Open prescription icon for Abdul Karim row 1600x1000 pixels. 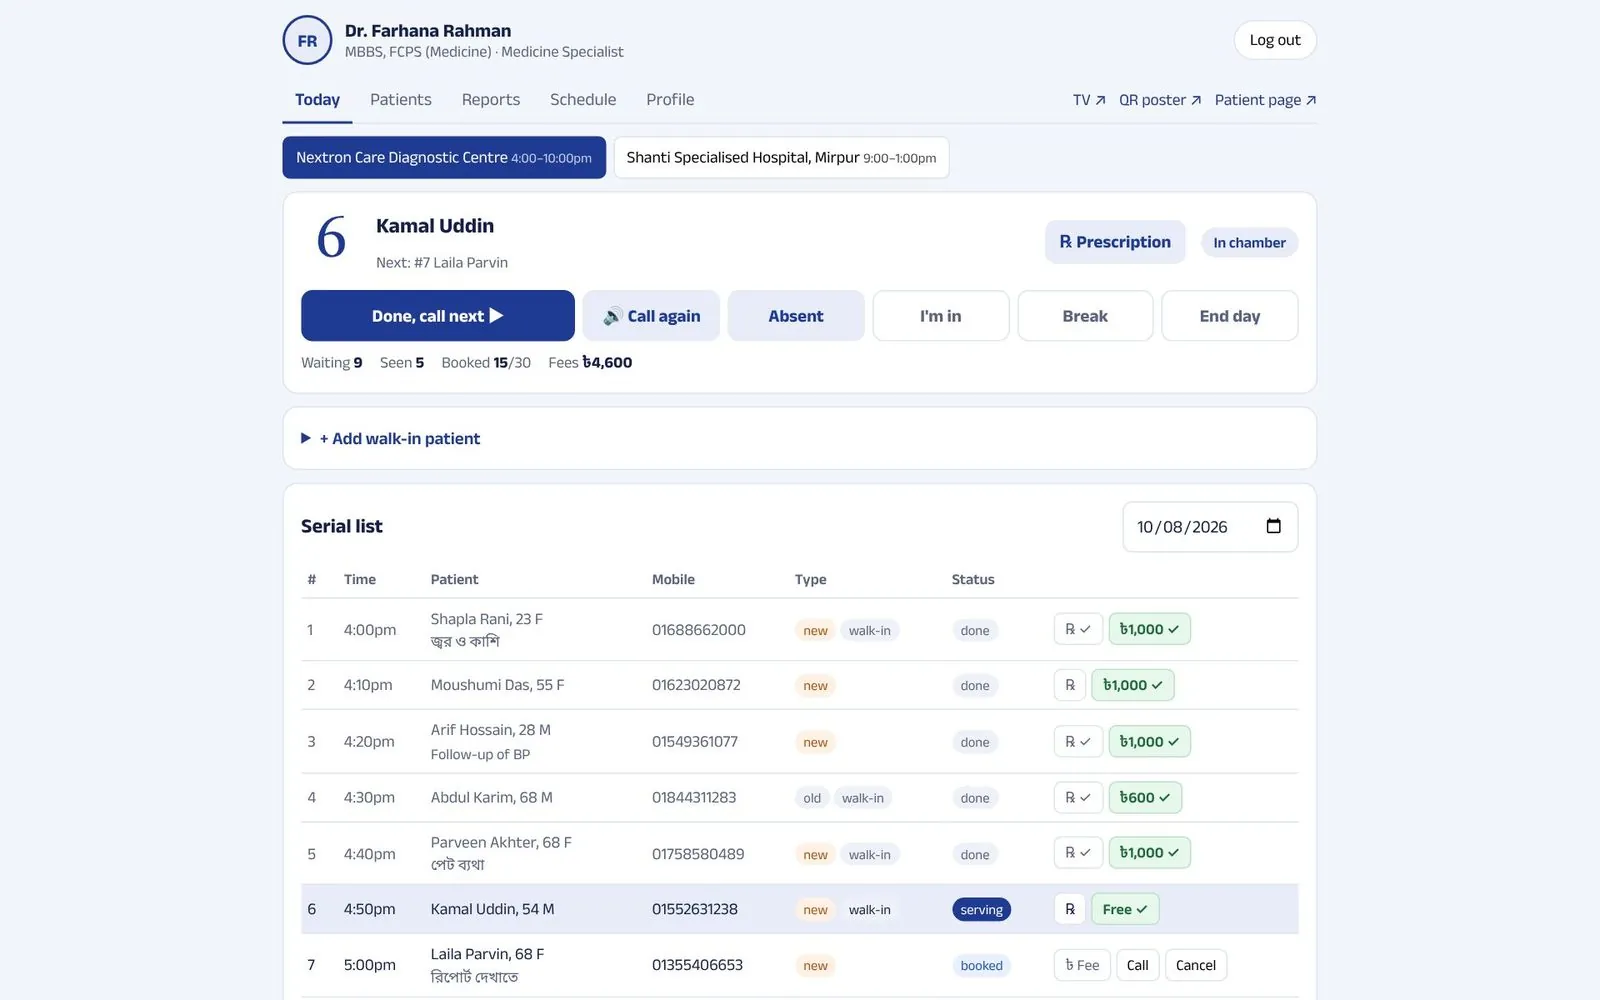pos(1078,797)
